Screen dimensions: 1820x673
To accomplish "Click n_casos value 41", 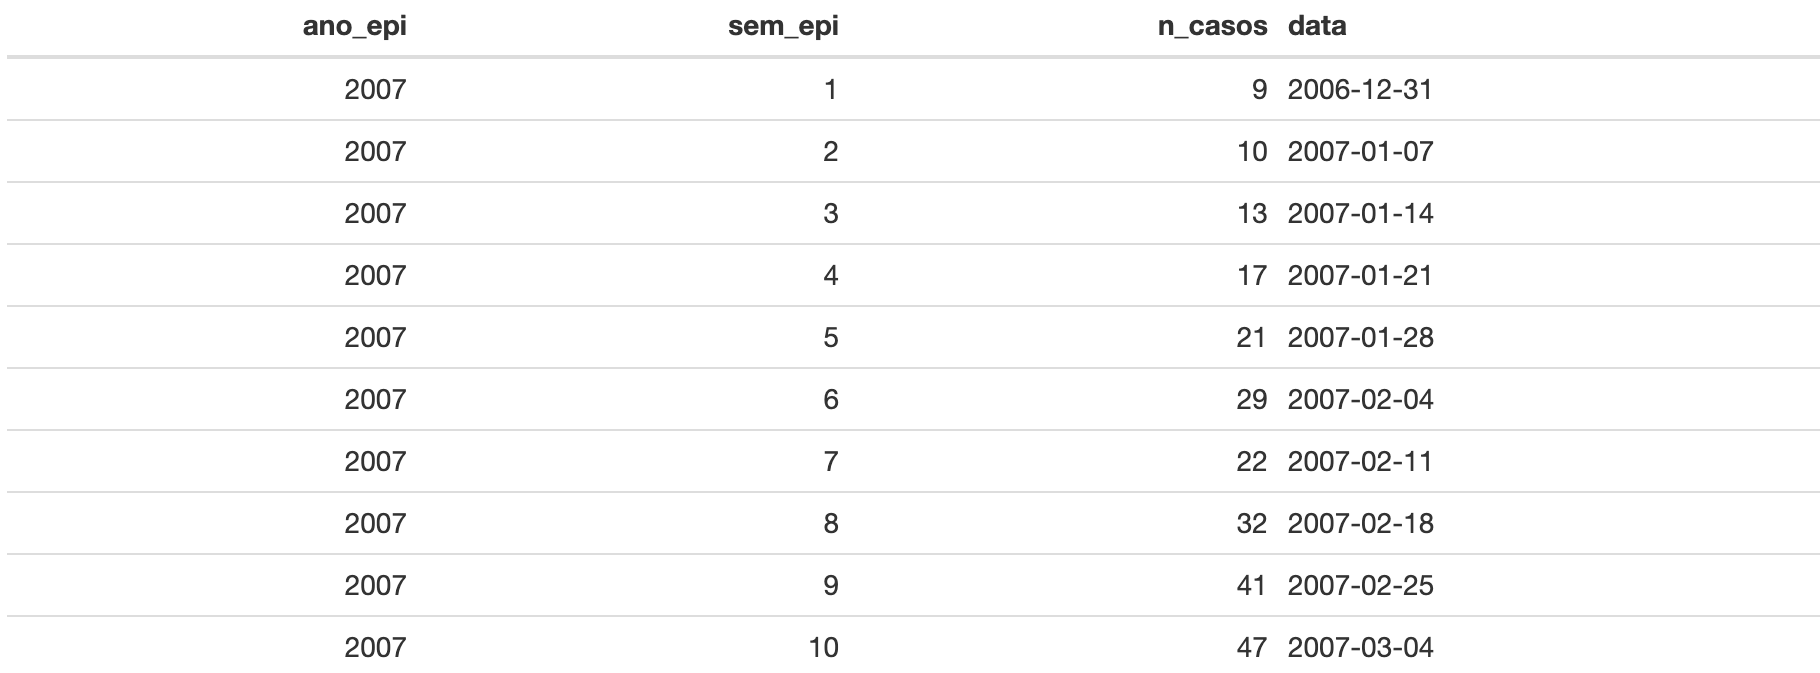I will click(1252, 586).
